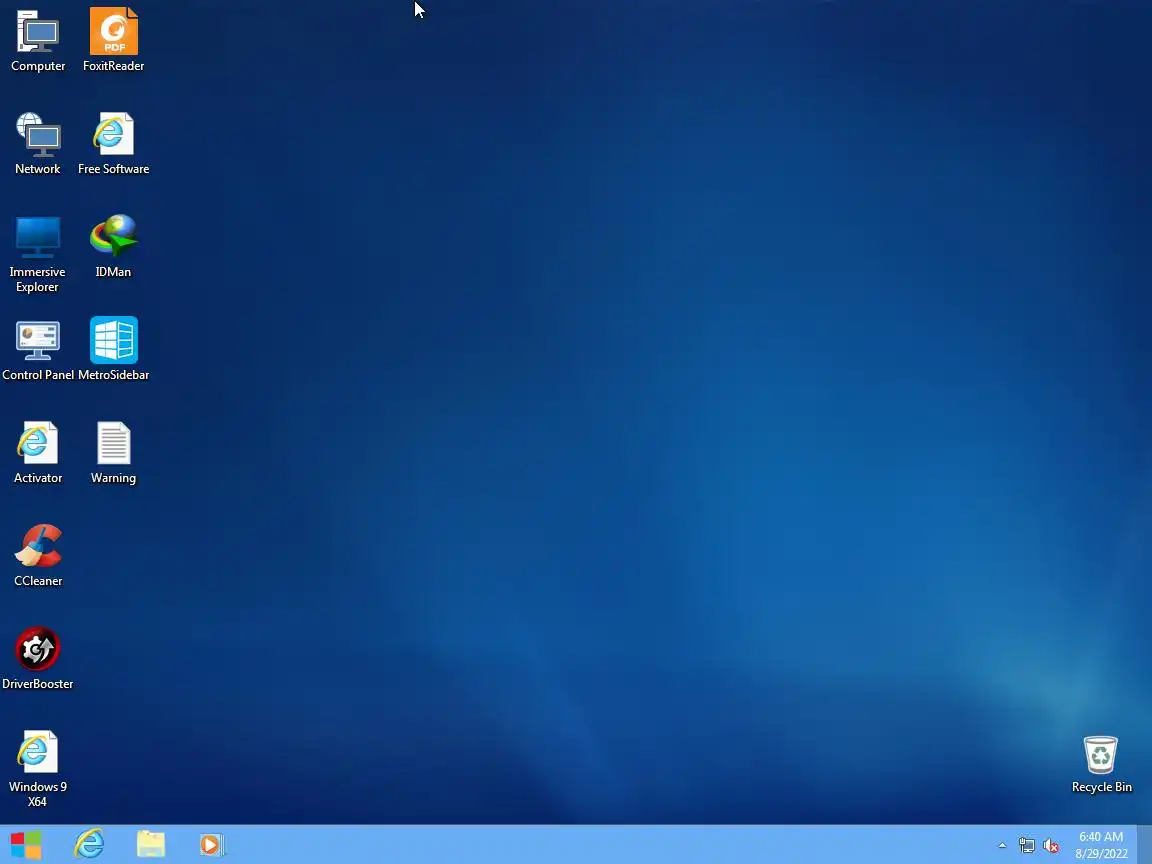Select the Computer desktop icon
The width and height of the screenshot is (1152, 864).
[x=38, y=40]
